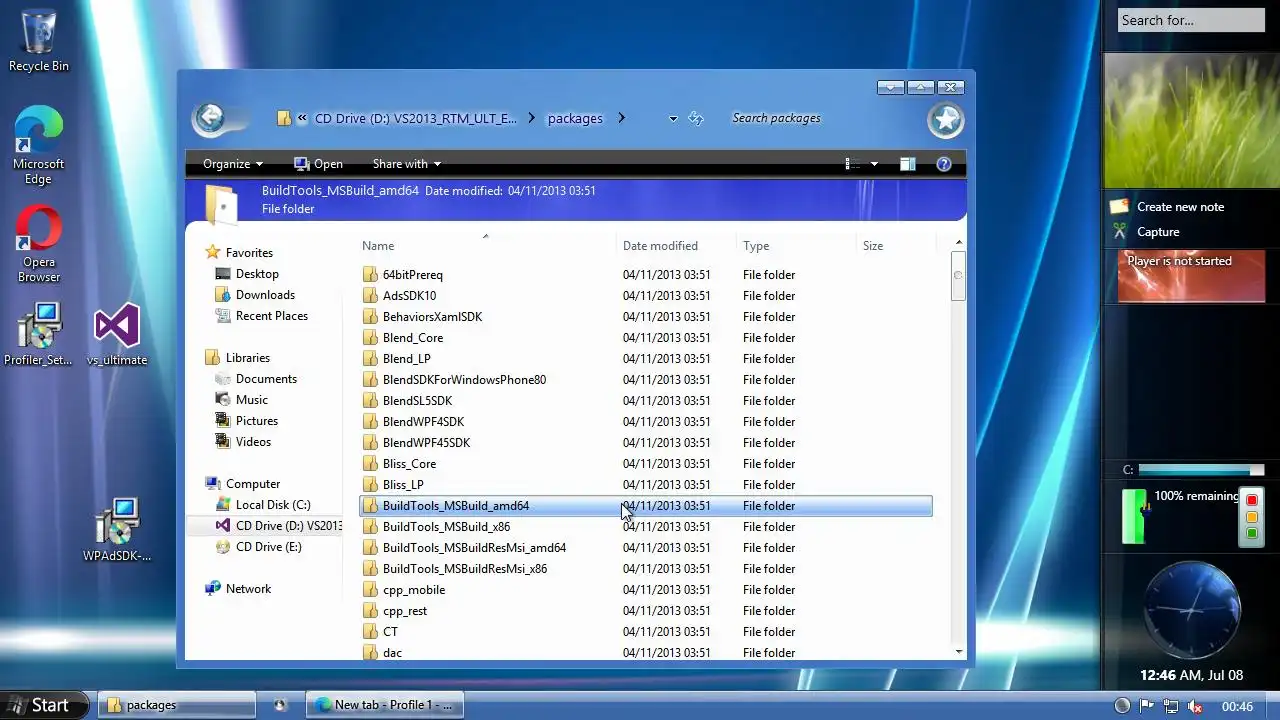1280x720 pixels.
Task: Click the CD Drive (D:) breadcrumb segment
Action: pyautogui.click(x=416, y=118)
